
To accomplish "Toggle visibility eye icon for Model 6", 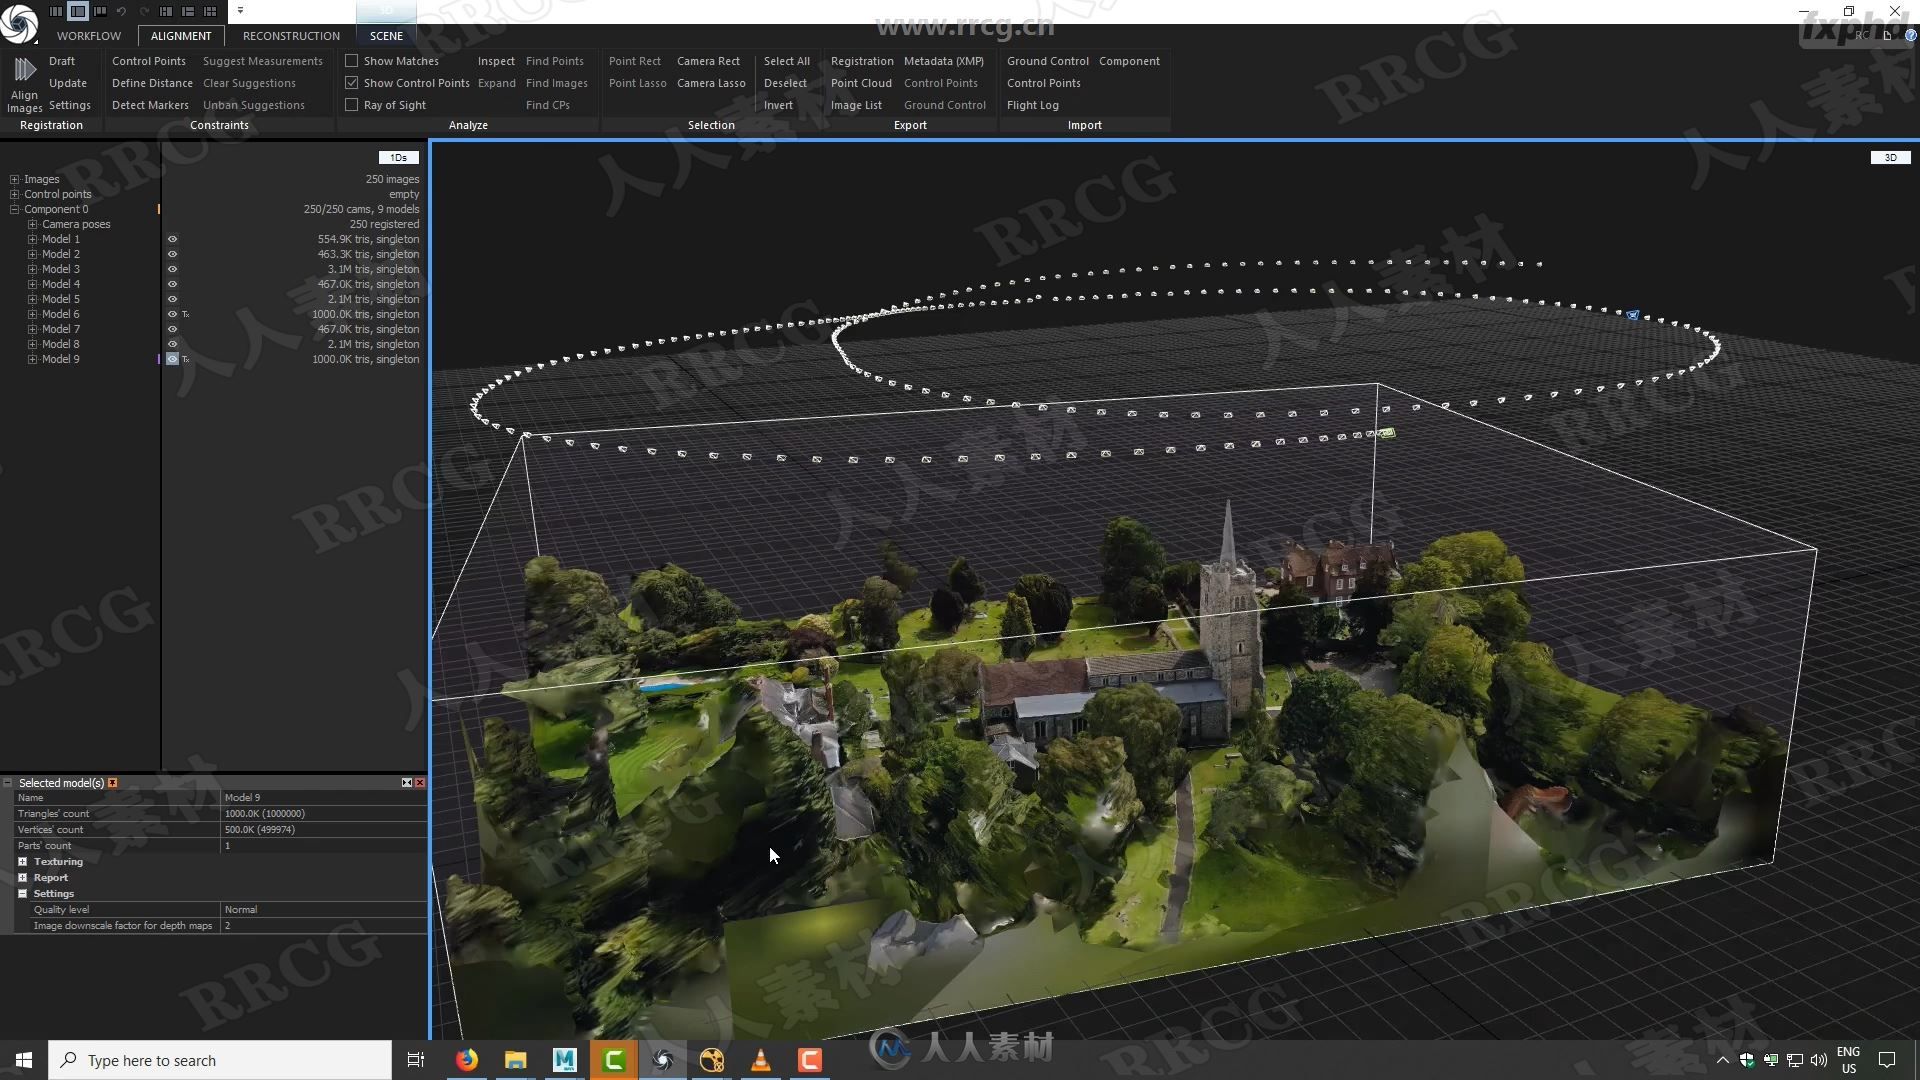I will [x=173, y=314].
